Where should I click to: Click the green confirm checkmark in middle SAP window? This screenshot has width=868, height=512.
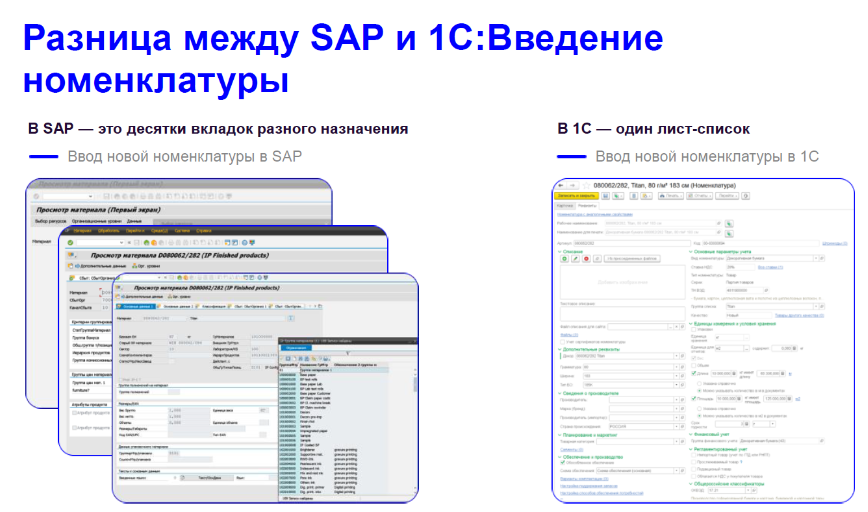(70, 243)
